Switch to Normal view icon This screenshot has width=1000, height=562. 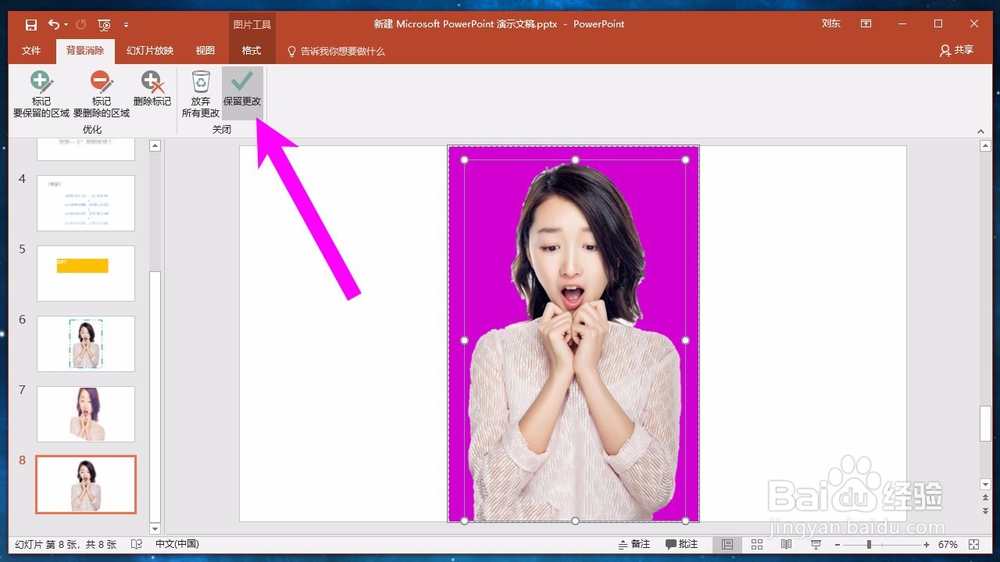point(727,544)
